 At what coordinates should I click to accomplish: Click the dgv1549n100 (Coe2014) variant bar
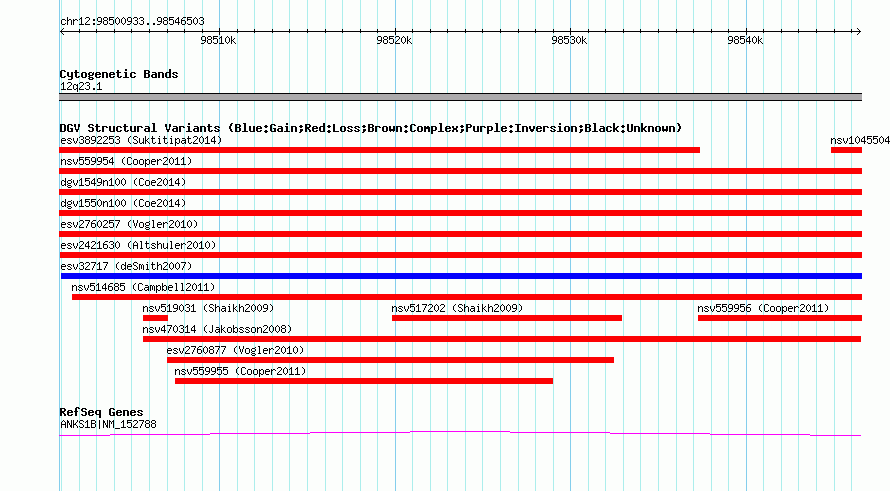[461, 192]
